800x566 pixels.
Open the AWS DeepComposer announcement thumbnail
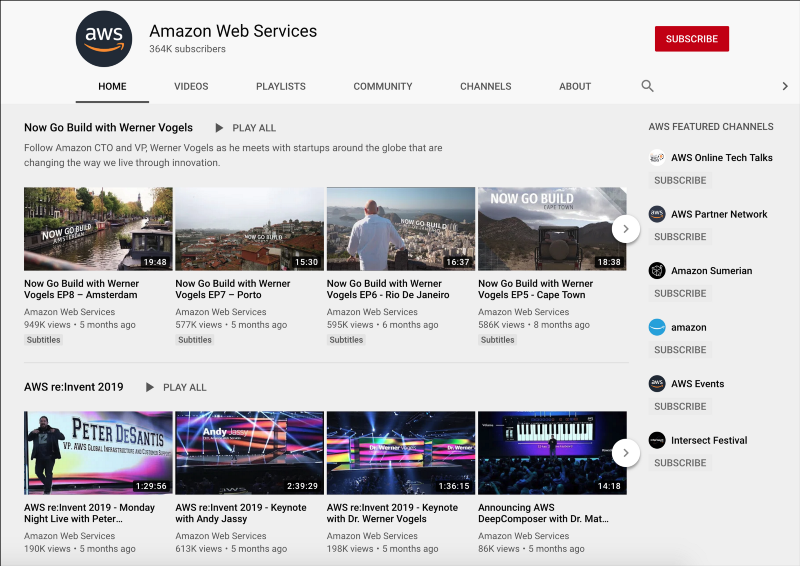click(552, 453)
